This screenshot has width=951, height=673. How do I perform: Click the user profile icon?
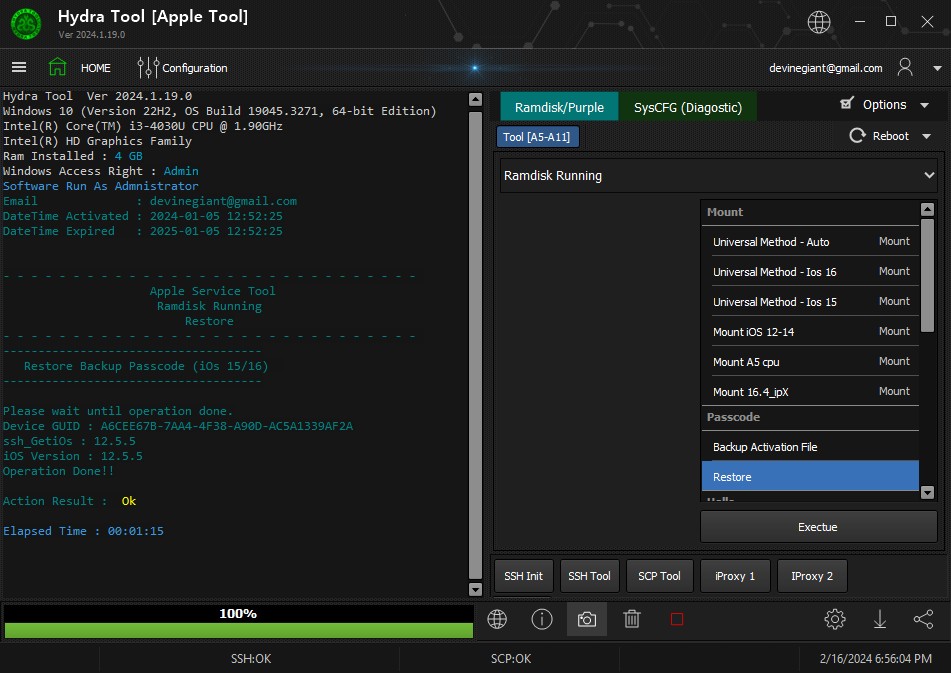905,67
